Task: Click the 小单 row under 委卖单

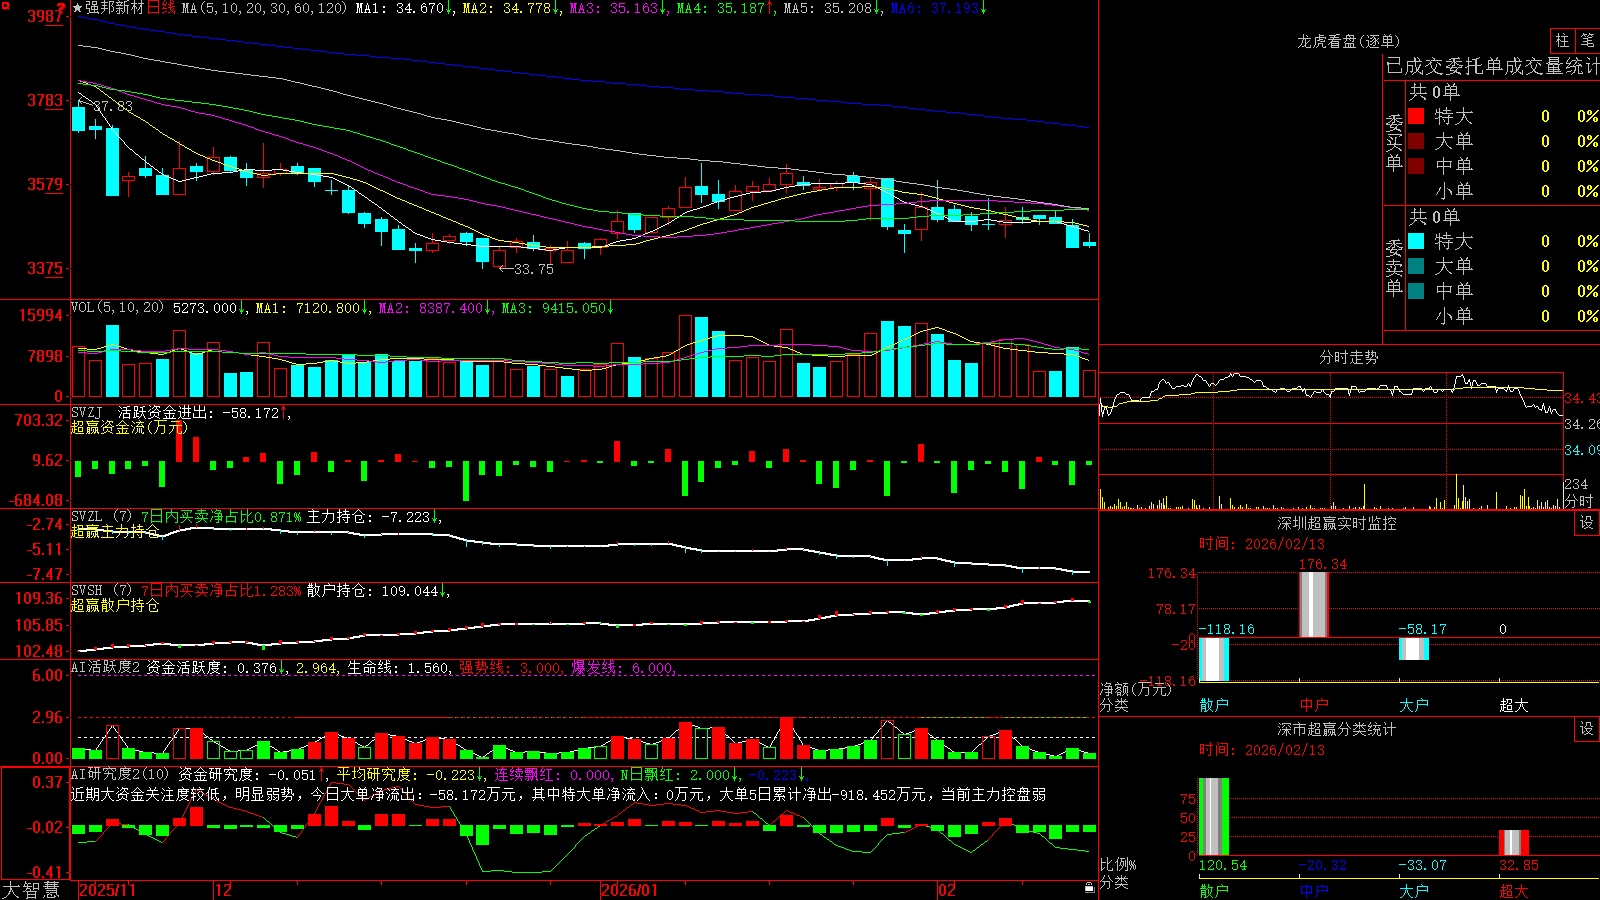Action: pyautogui.click(x=1502, y=316)
